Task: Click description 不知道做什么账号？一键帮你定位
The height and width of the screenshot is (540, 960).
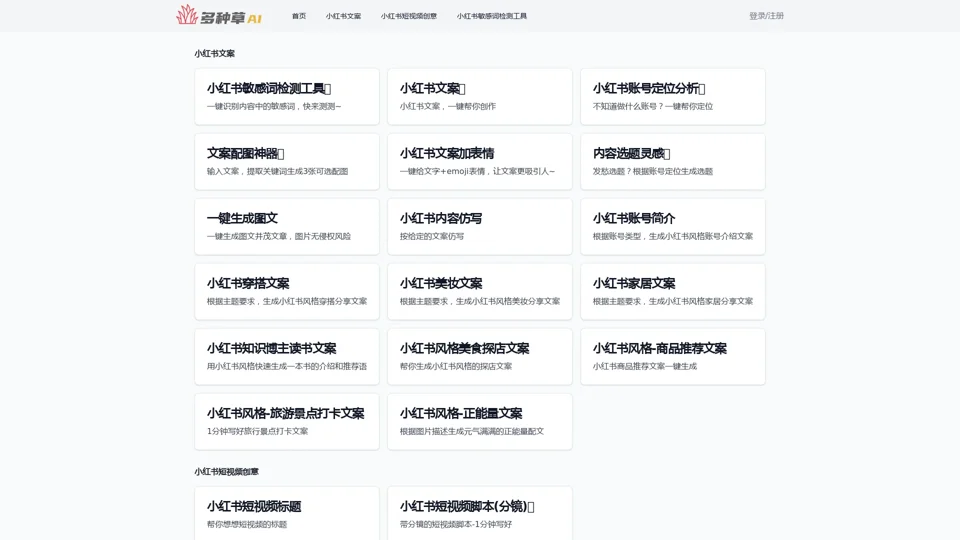Action: [x=653, y=106]
